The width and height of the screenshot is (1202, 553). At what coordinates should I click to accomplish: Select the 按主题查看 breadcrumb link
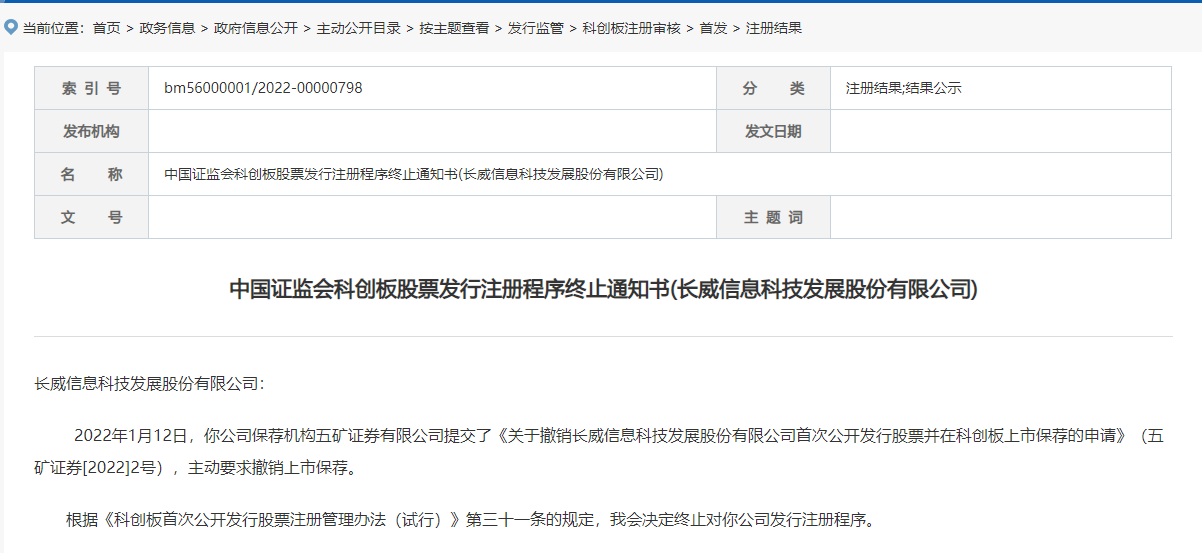455,28
